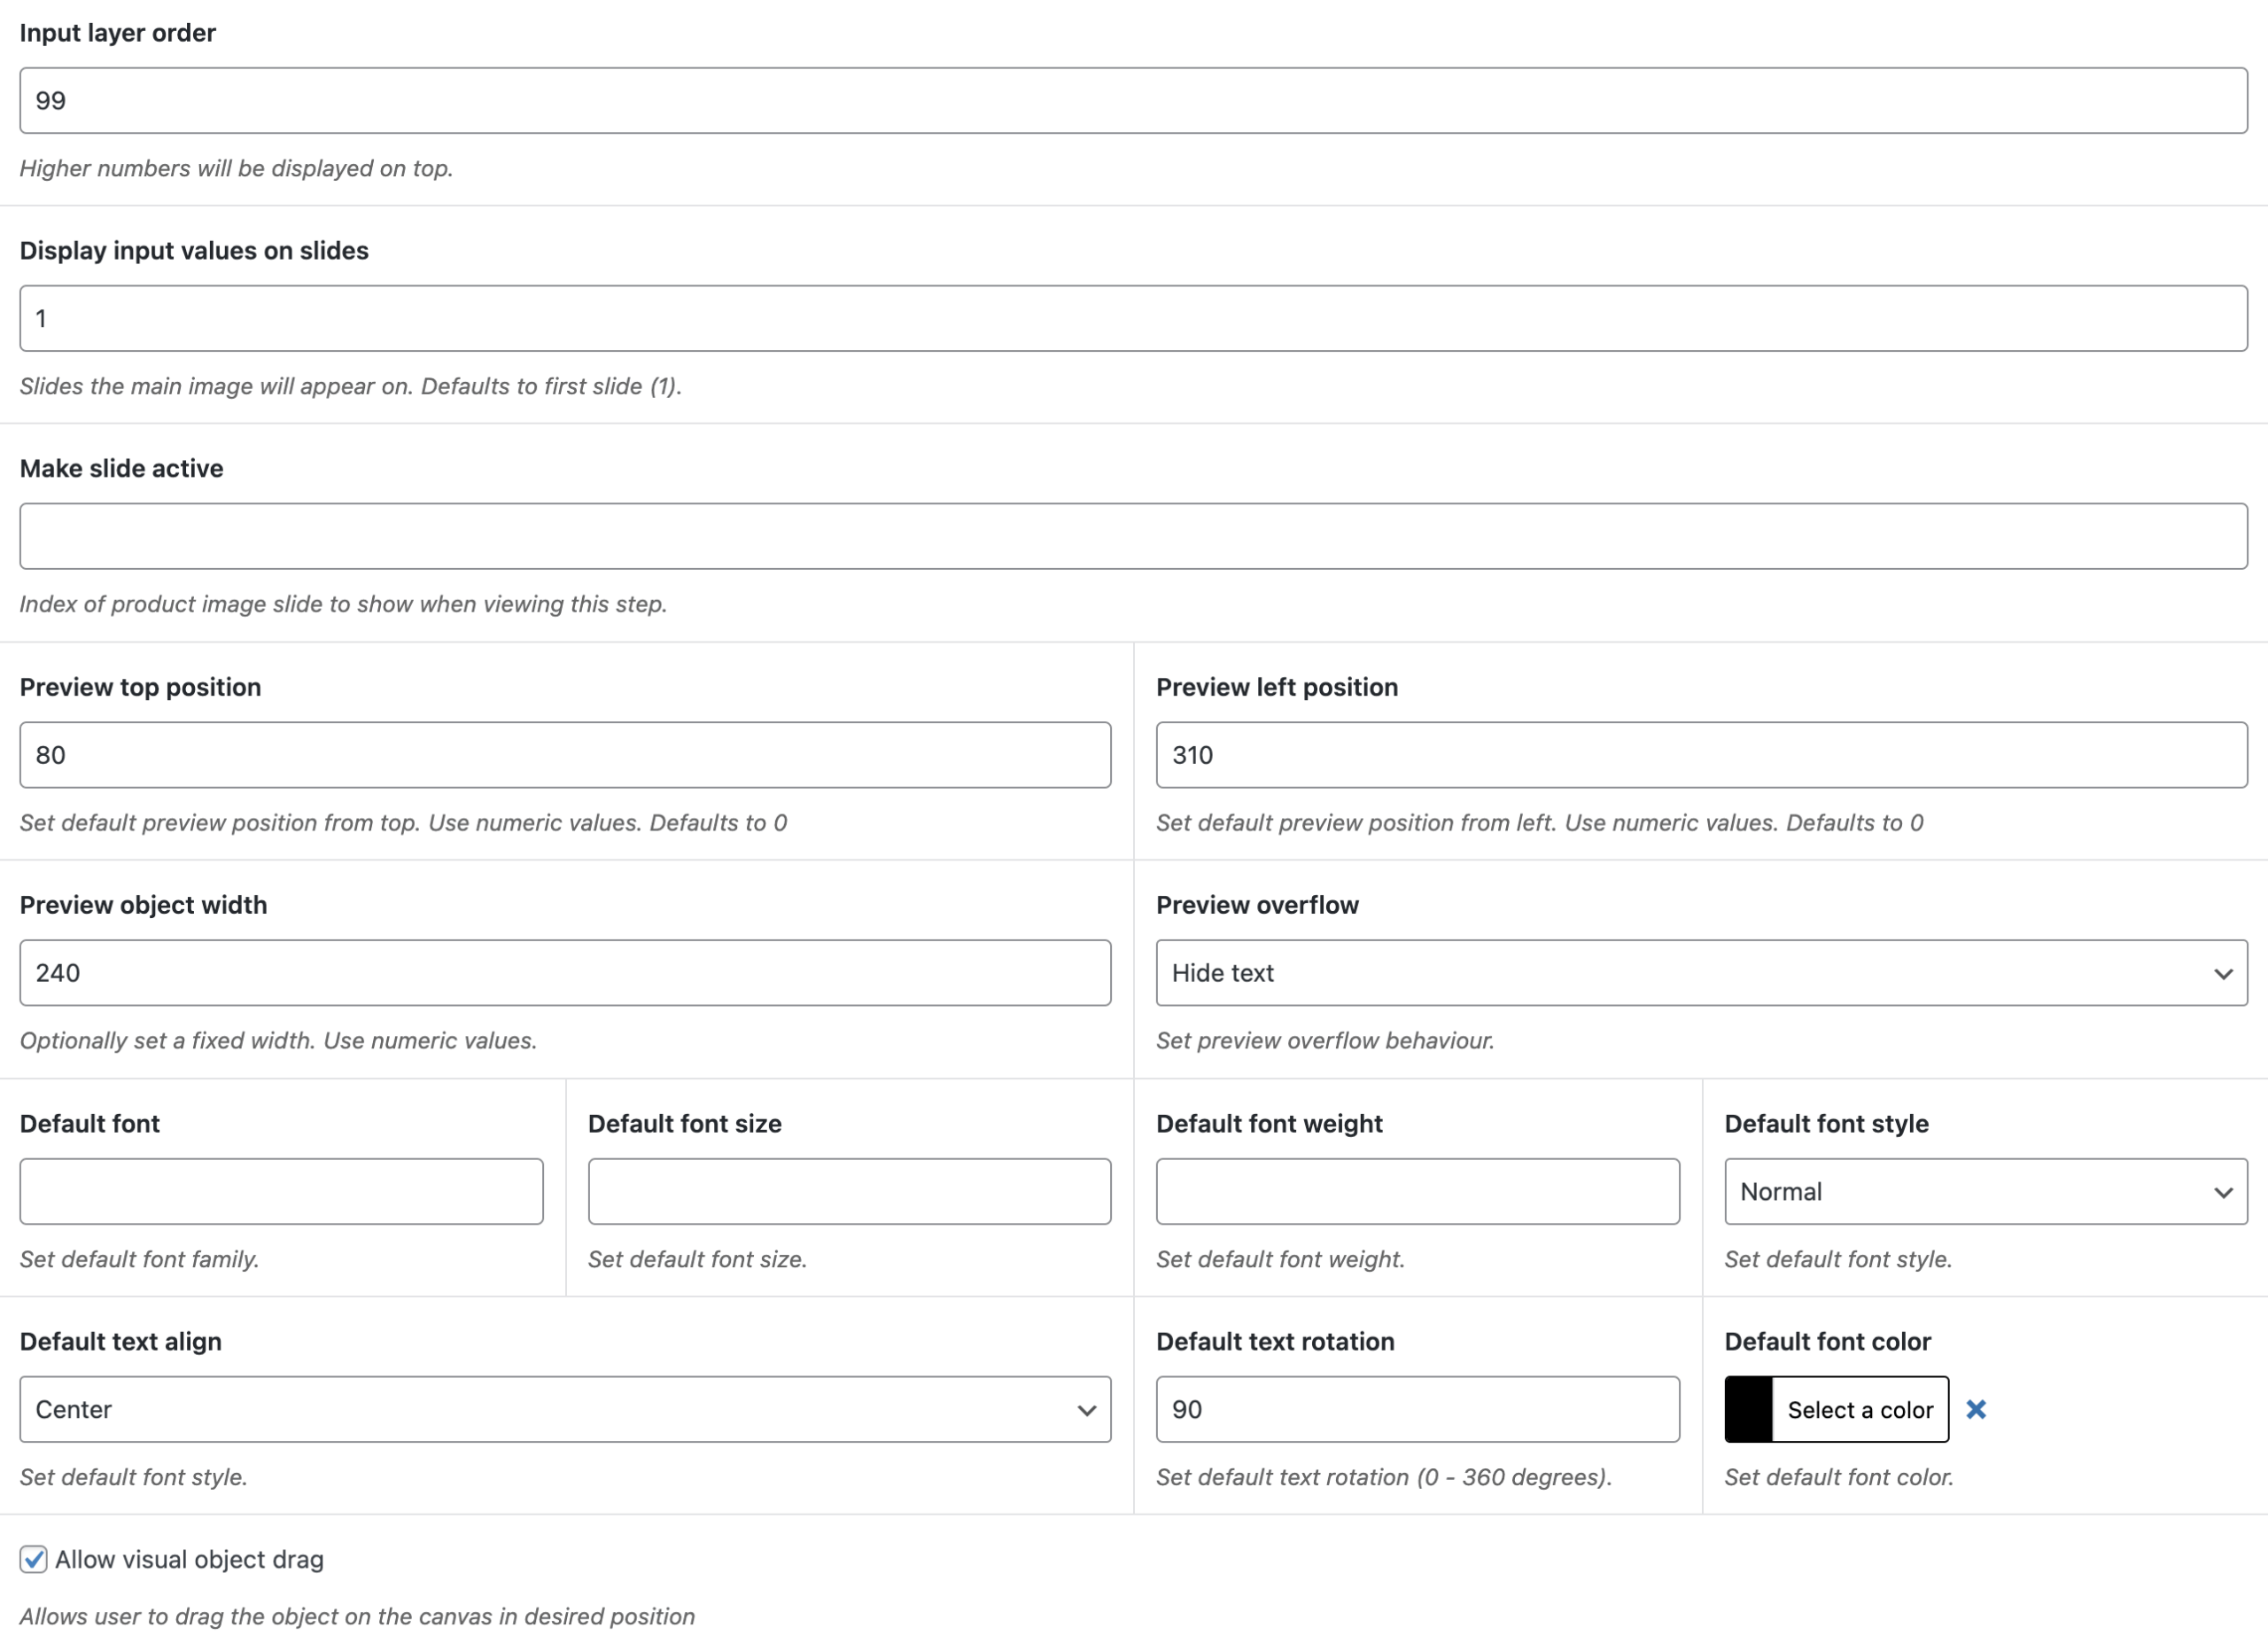
Task: Click the Default font input field
Action: (281, 1191)
